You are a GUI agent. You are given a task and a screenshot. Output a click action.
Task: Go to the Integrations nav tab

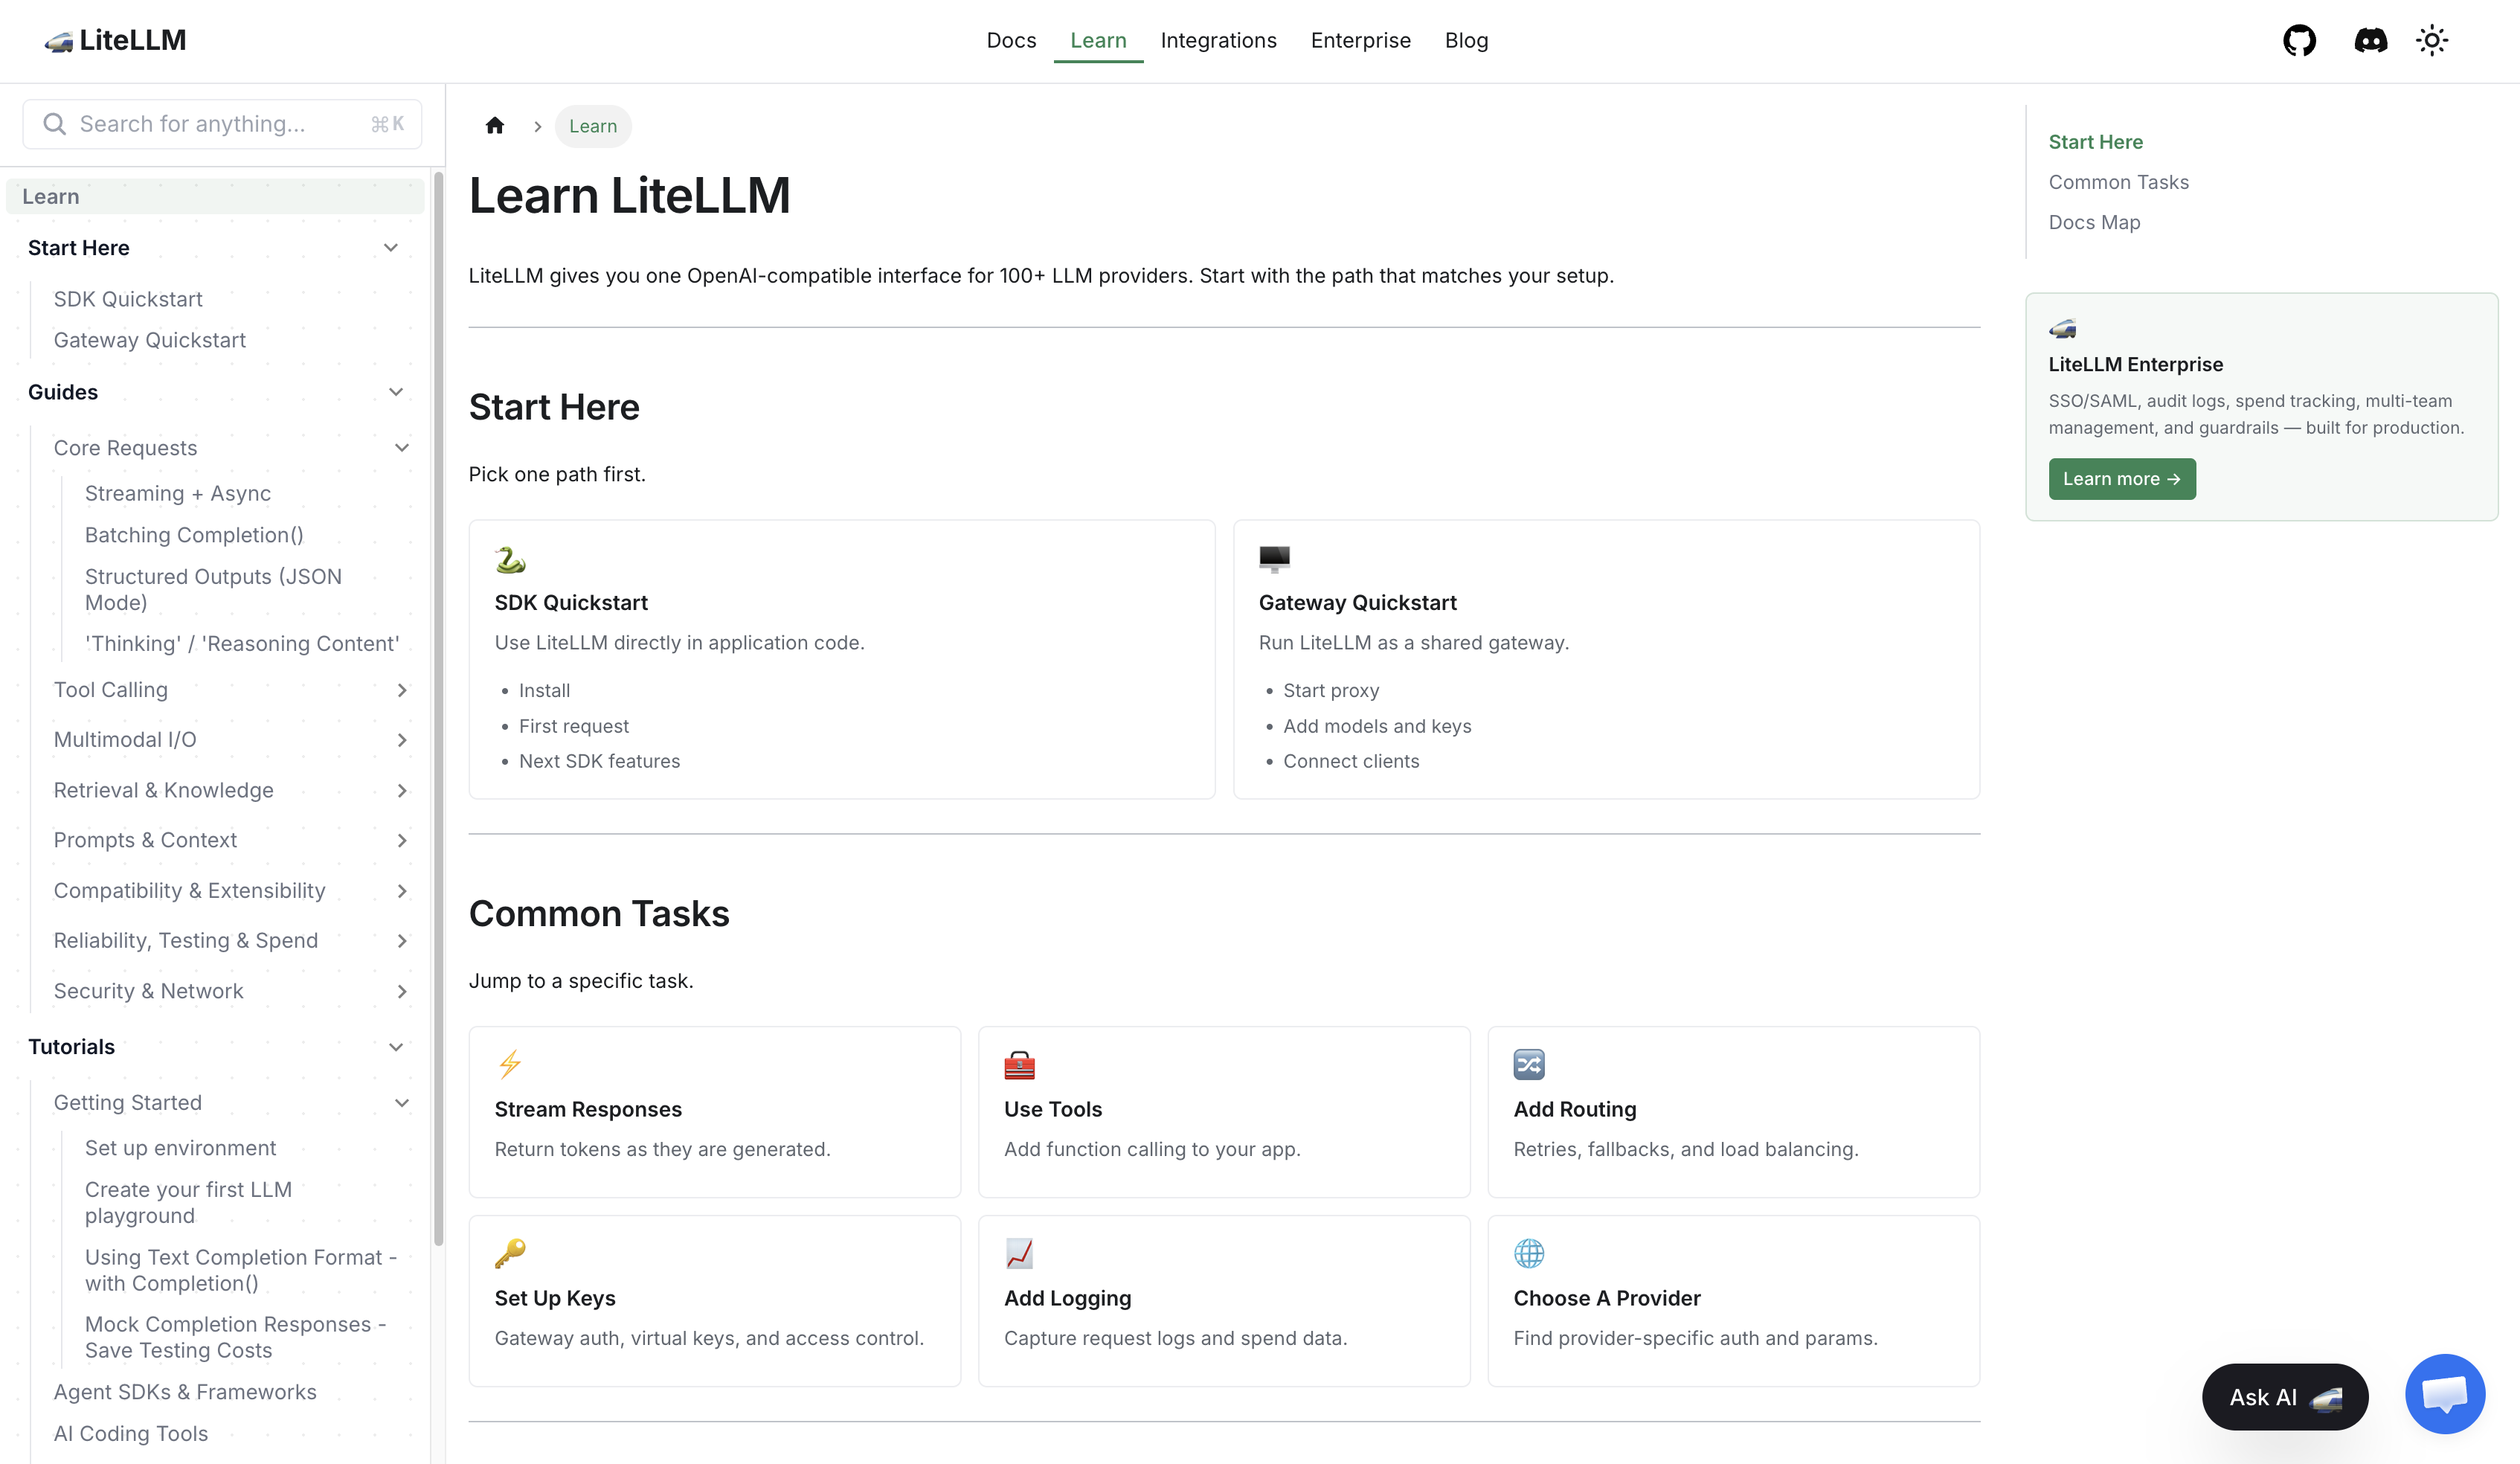(1218, 41)
